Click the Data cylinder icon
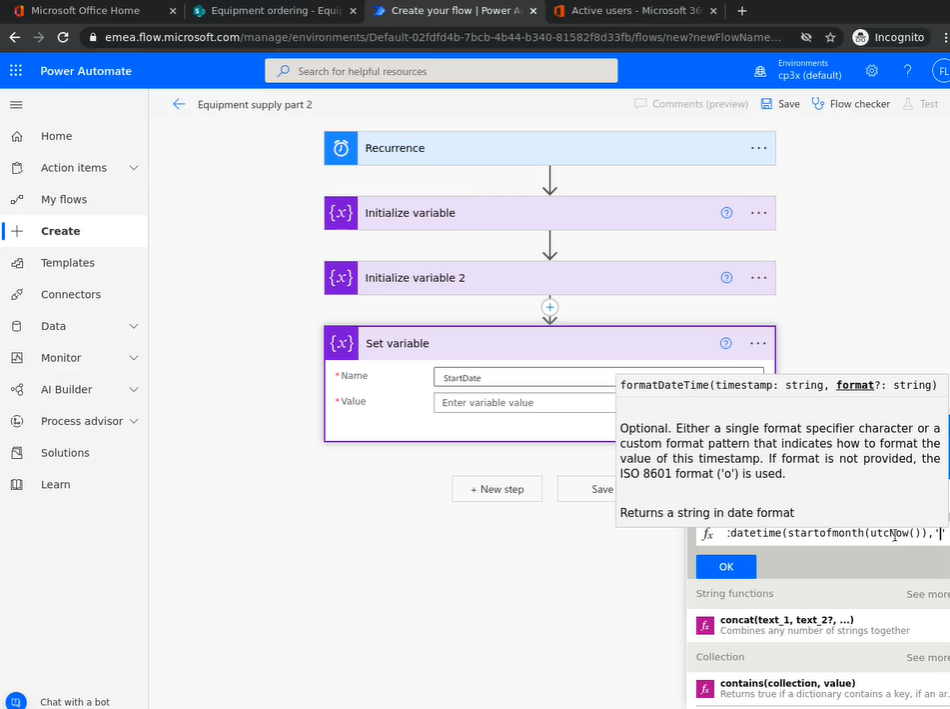Image resolution: width=950 pixels, height=709 pixels. [17, 326]
